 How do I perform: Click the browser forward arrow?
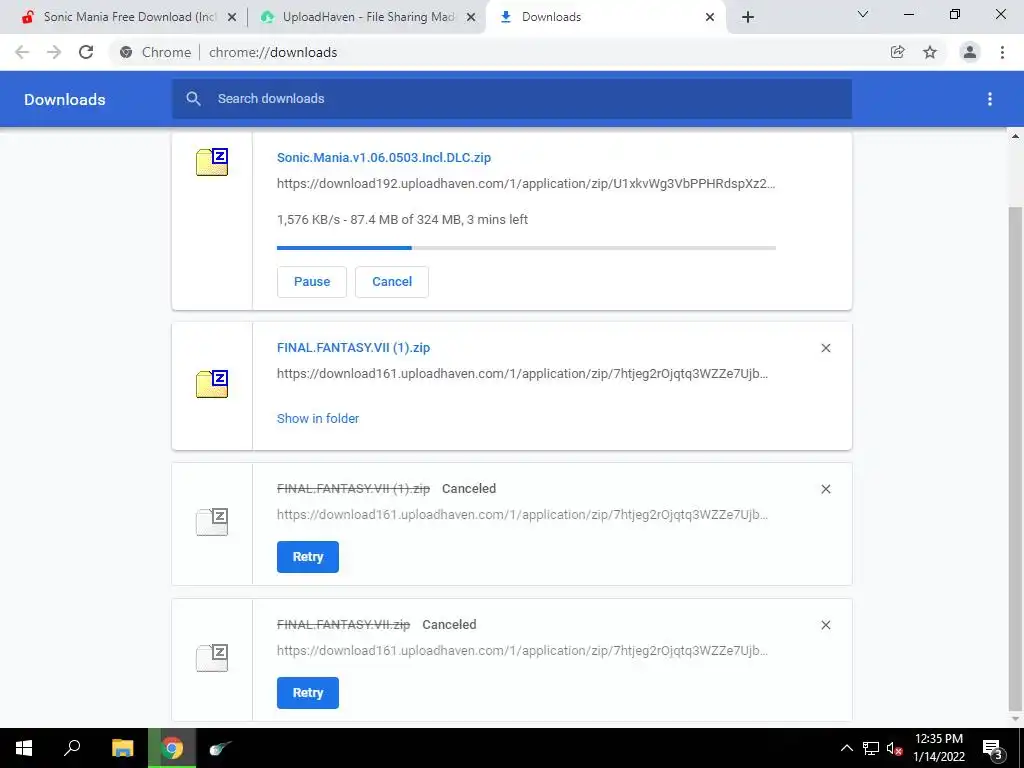pyautogui.click(x=54, y=52)
